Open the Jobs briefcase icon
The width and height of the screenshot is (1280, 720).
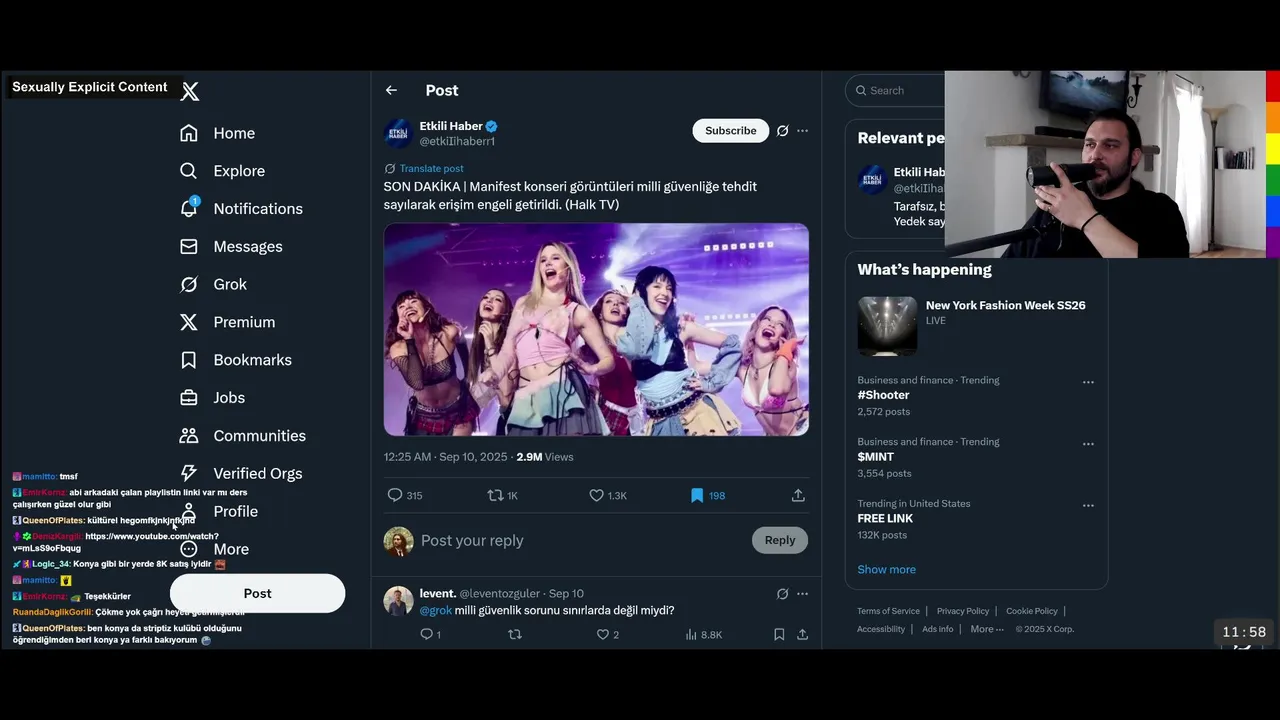pyautogui.click(x=188, y=397)
